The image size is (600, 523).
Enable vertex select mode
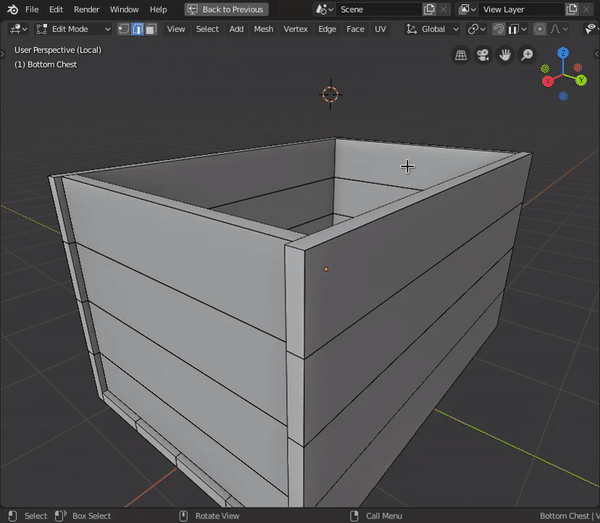click(x=123, y=29)
